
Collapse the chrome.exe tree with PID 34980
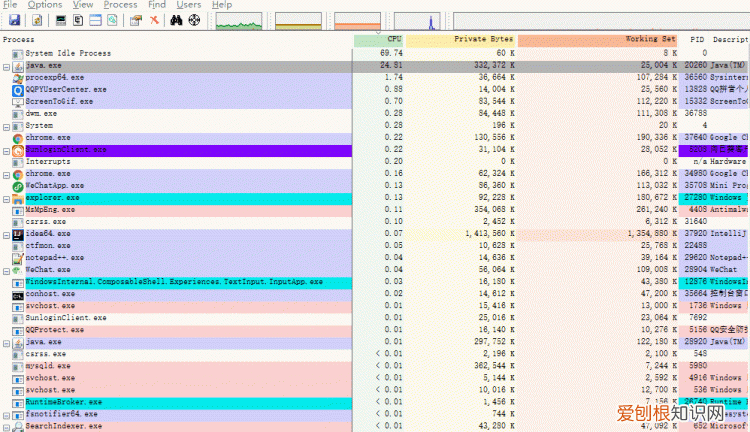pyautogui.click(x=6, y=176)
